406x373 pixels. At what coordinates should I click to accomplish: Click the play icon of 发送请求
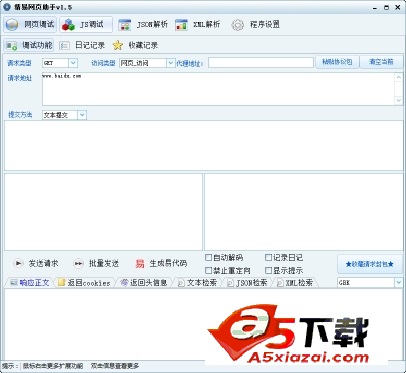(18, 263)
